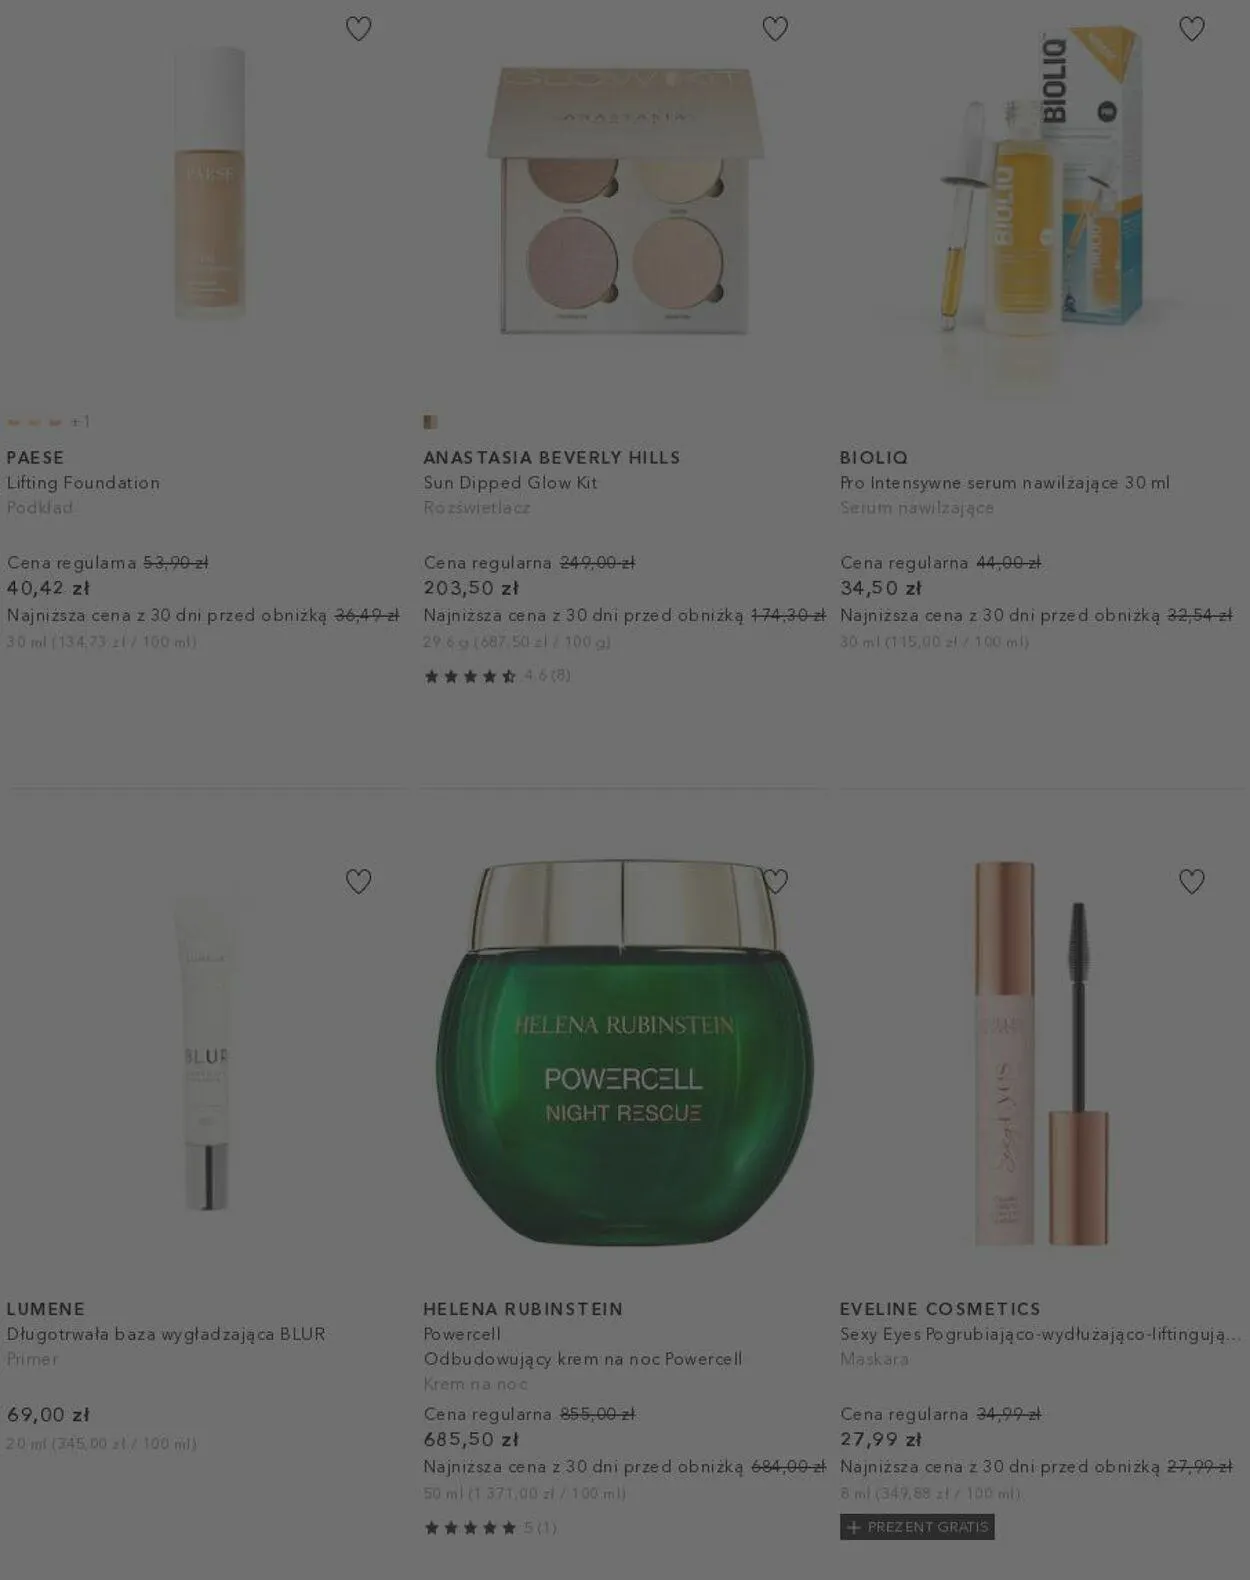Open Anastasia Glow Kit star rating reviews

497,676
